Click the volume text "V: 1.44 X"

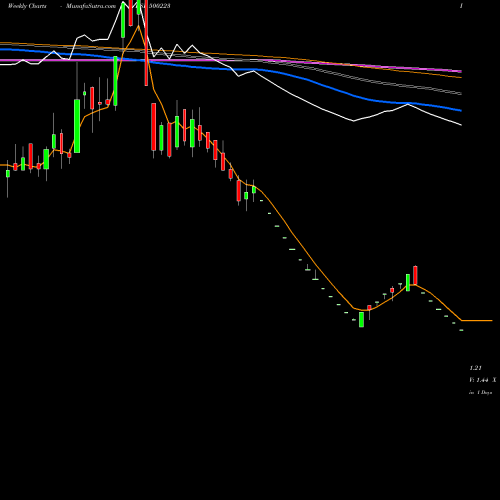tap(483, 380)
